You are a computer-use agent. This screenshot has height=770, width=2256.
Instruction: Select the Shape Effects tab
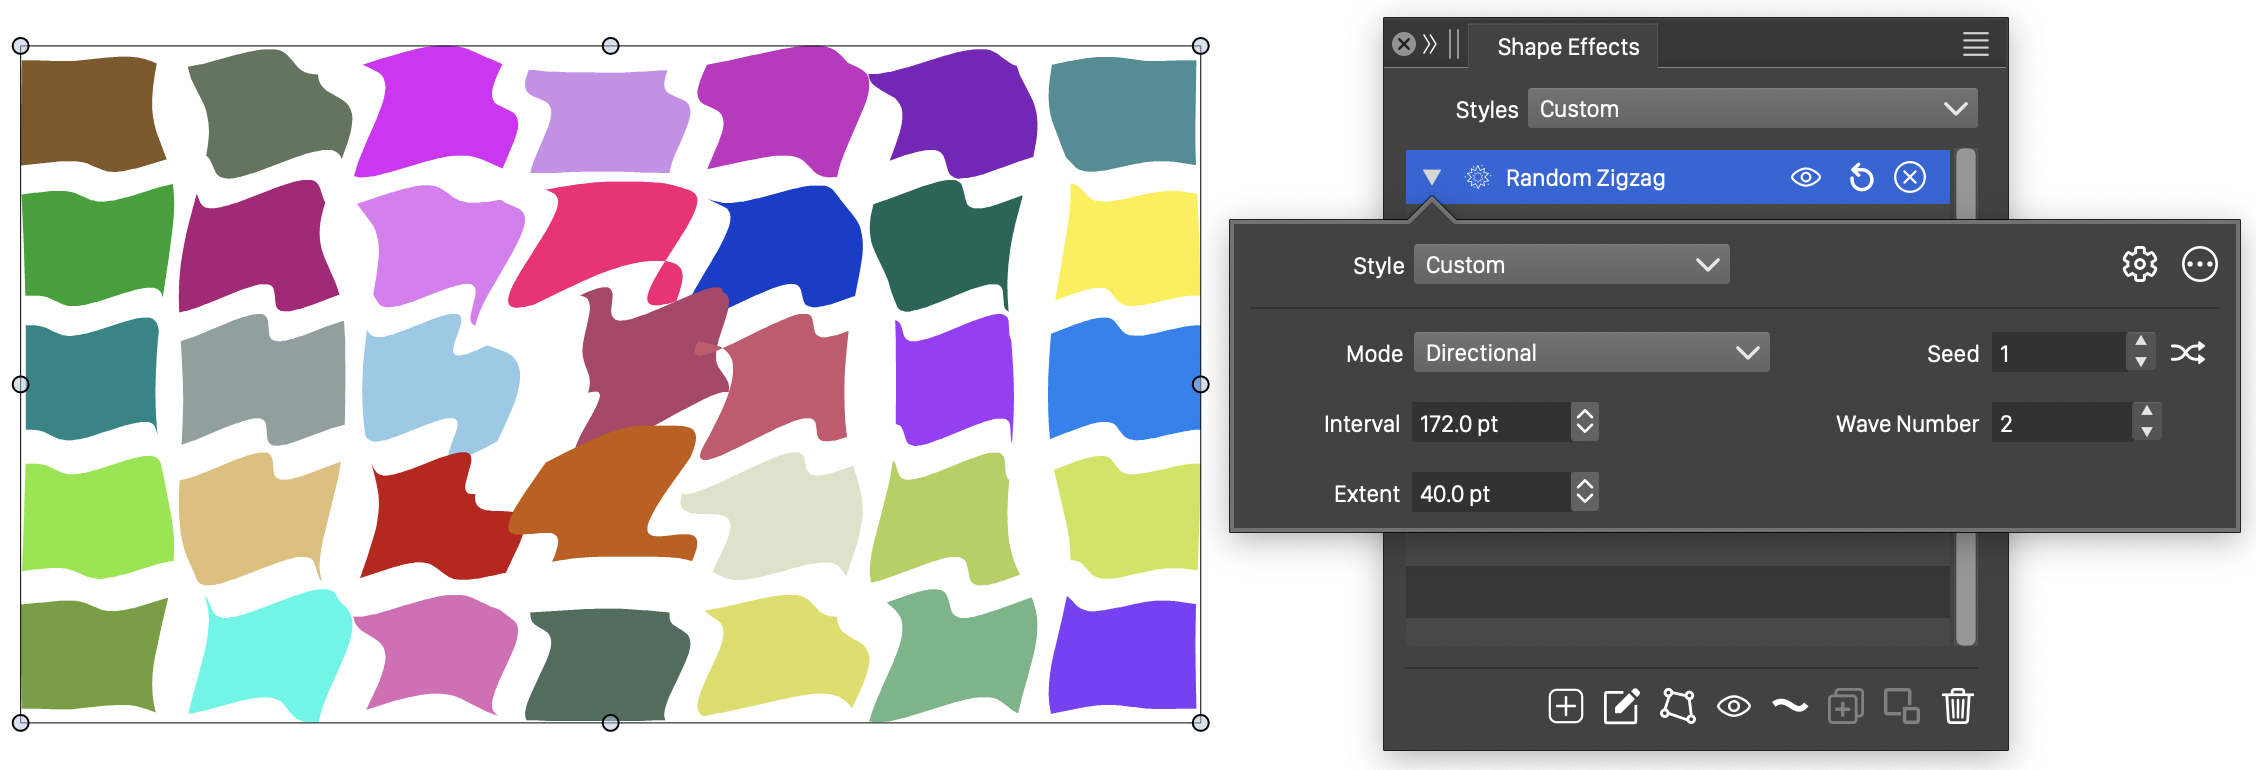1567,47
